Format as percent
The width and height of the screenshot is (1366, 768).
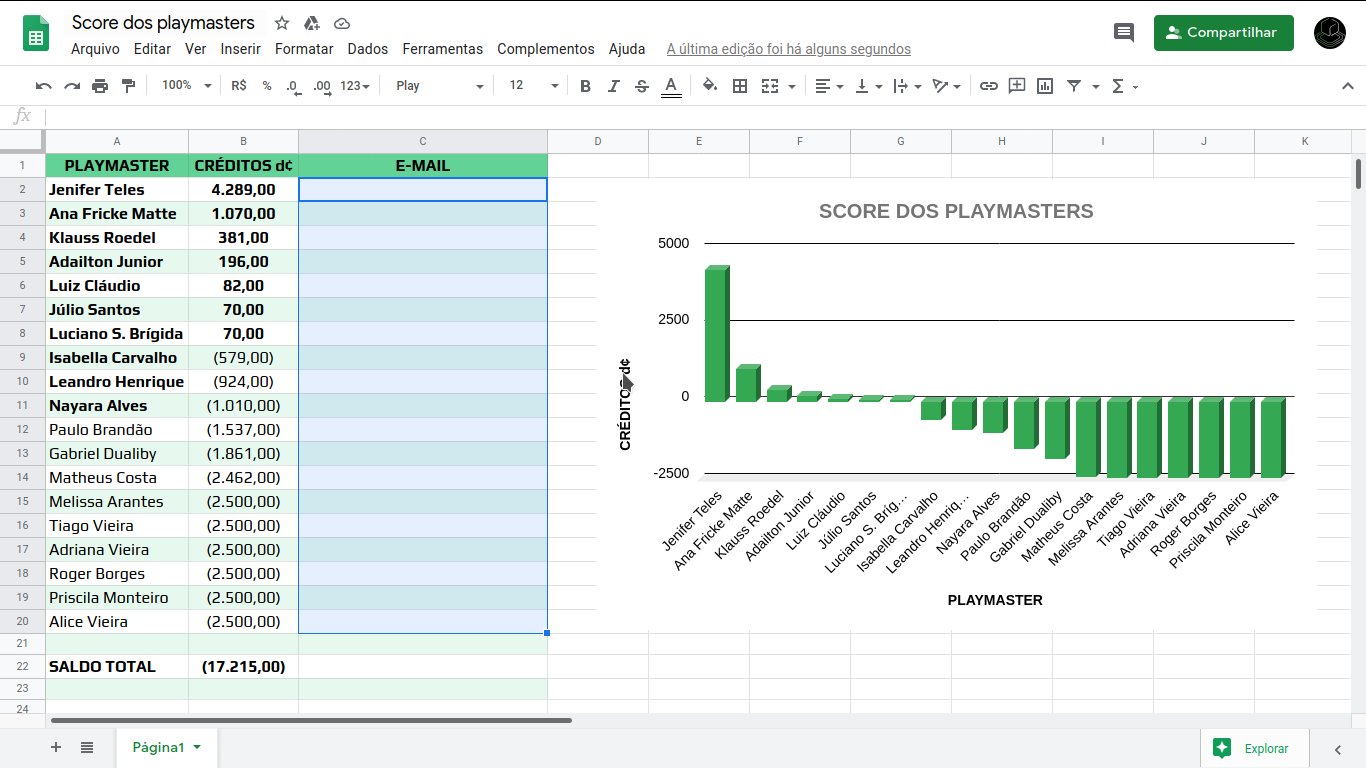267,86
